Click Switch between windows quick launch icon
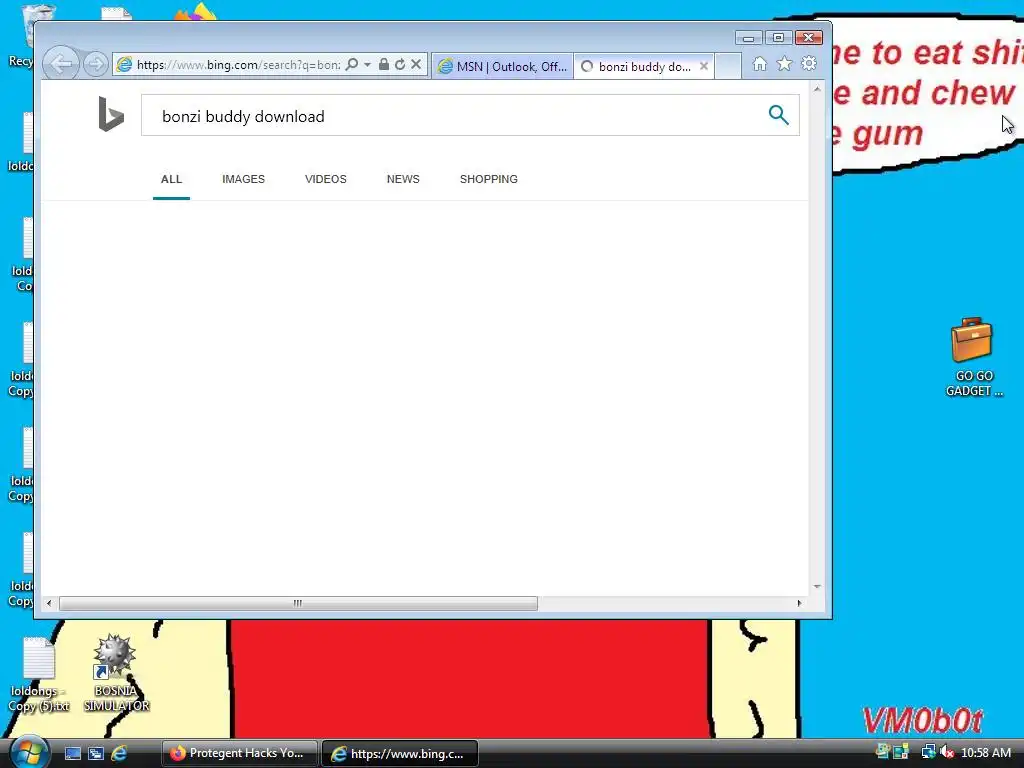1024x768 pixels. click(x=96, y=754)
